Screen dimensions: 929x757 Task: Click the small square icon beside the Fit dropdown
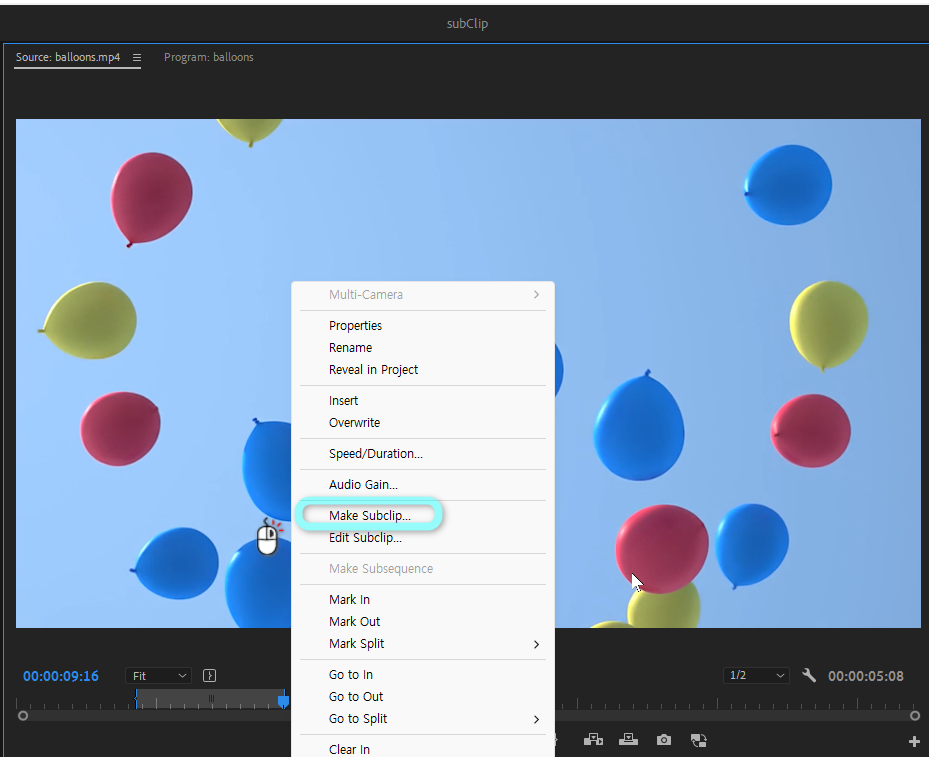click(x=210, y=676)
